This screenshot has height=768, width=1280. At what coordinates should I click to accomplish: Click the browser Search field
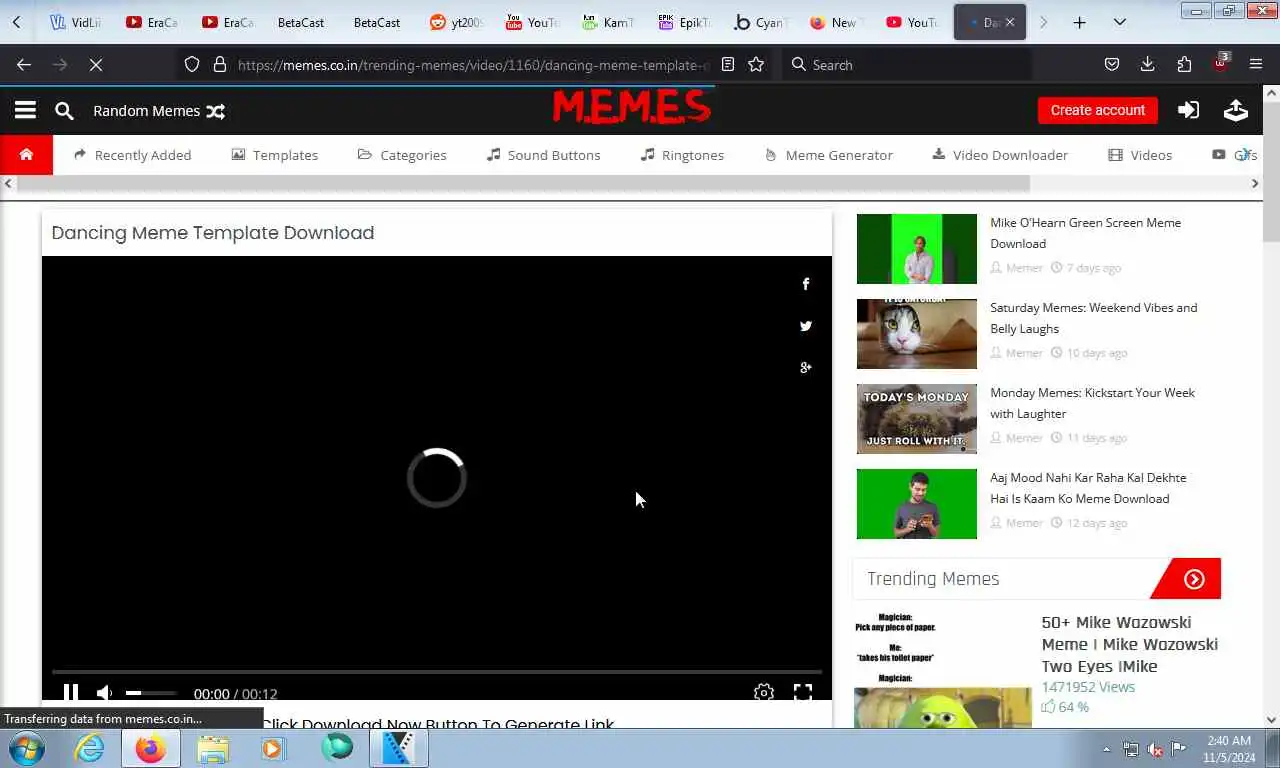coord(907,64)
